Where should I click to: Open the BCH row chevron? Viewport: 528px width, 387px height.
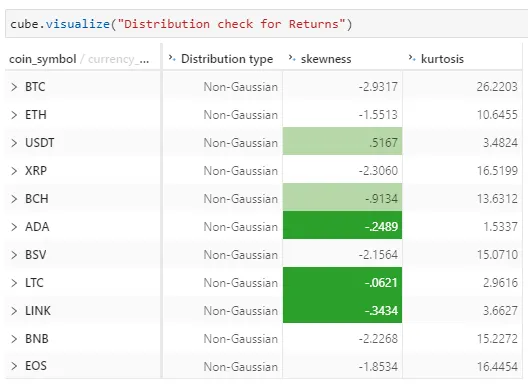click(x=14, y=199)
